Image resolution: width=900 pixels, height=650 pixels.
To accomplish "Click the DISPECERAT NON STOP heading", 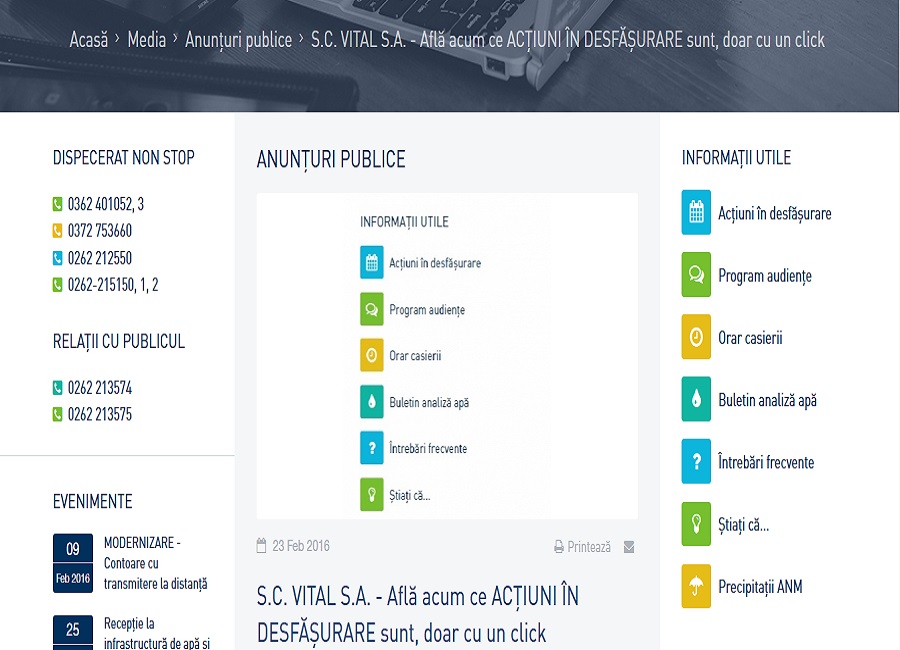I will (123, 157).
